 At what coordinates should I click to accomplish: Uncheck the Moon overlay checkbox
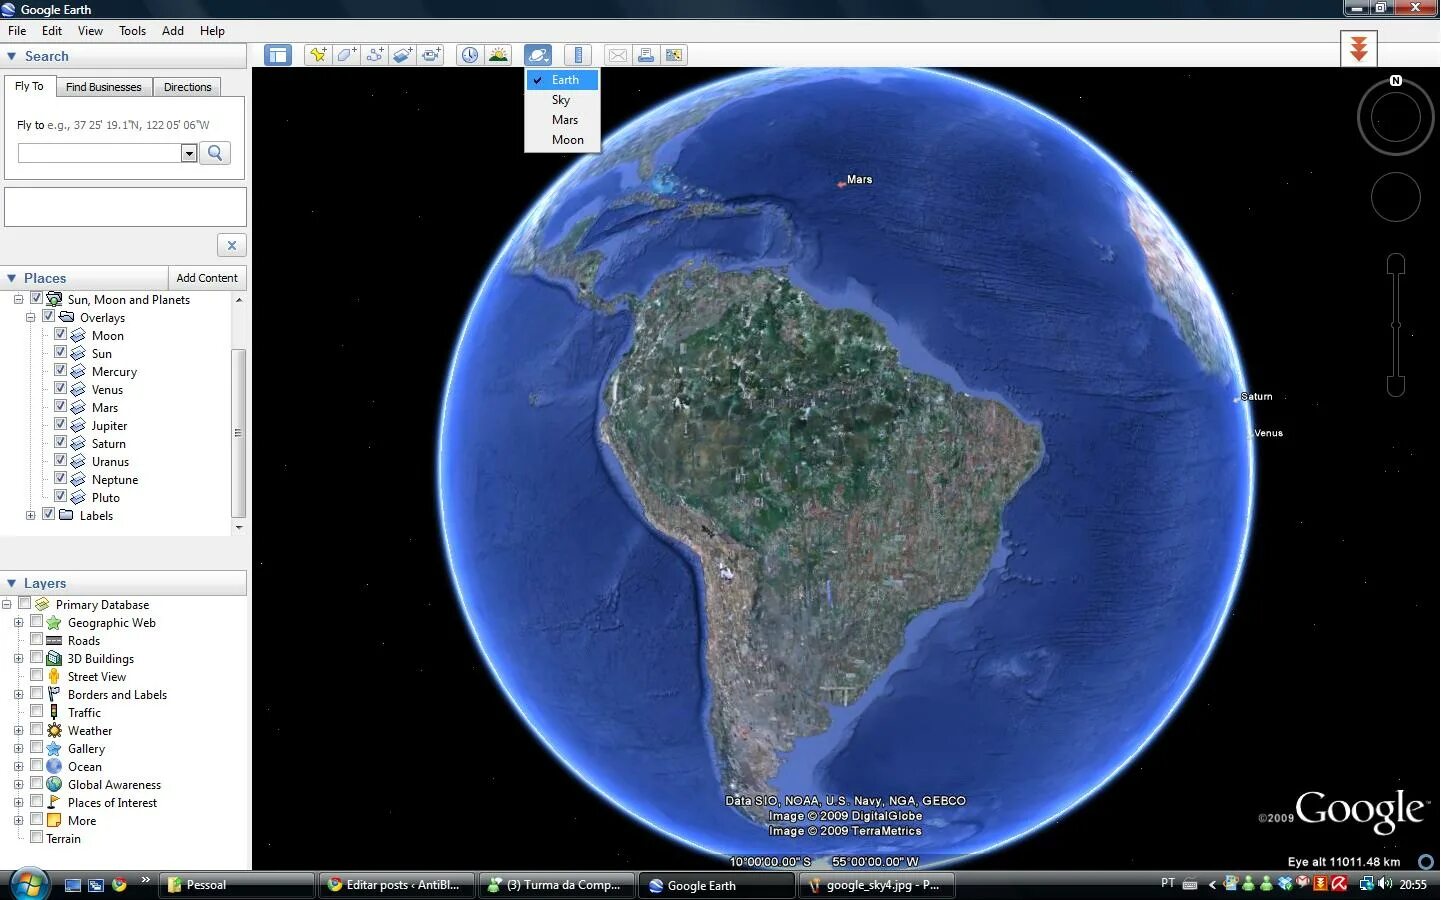[x=60, y=334]
